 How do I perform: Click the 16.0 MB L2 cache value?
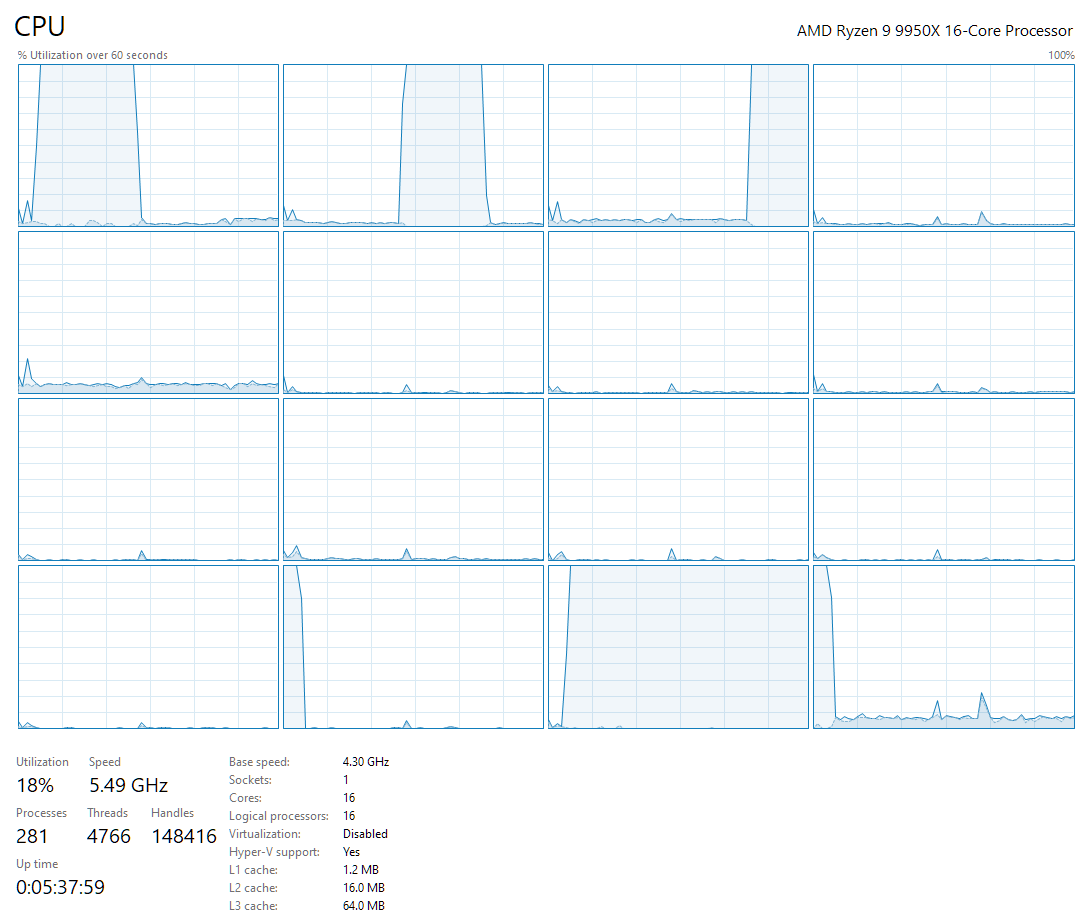363,888
